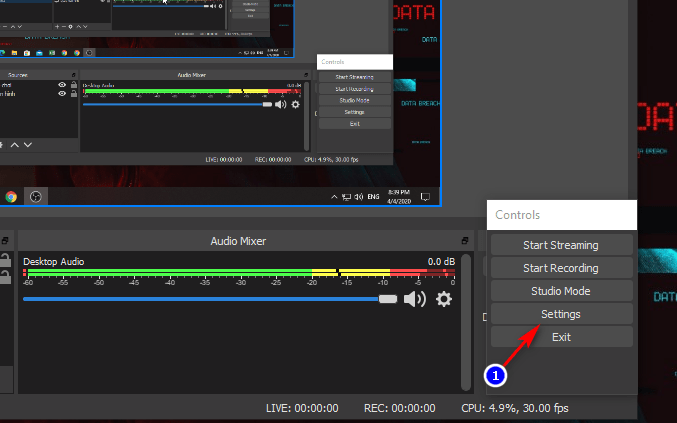
Task: Toggle the upper lock icon at left edge
Action: click(x=4, y=263)
